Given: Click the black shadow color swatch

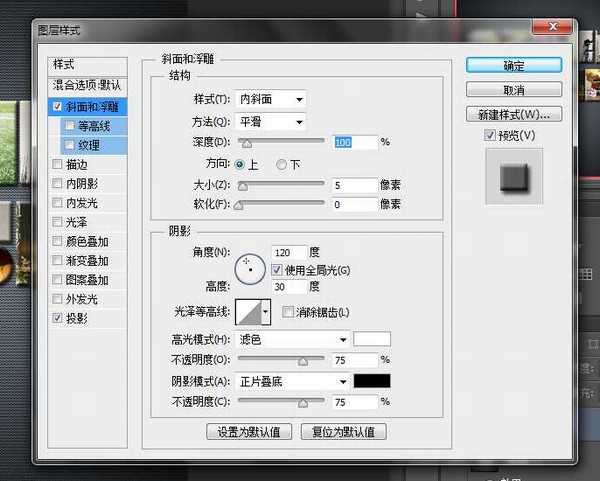Looking at the screenshot, I should 372,381.
